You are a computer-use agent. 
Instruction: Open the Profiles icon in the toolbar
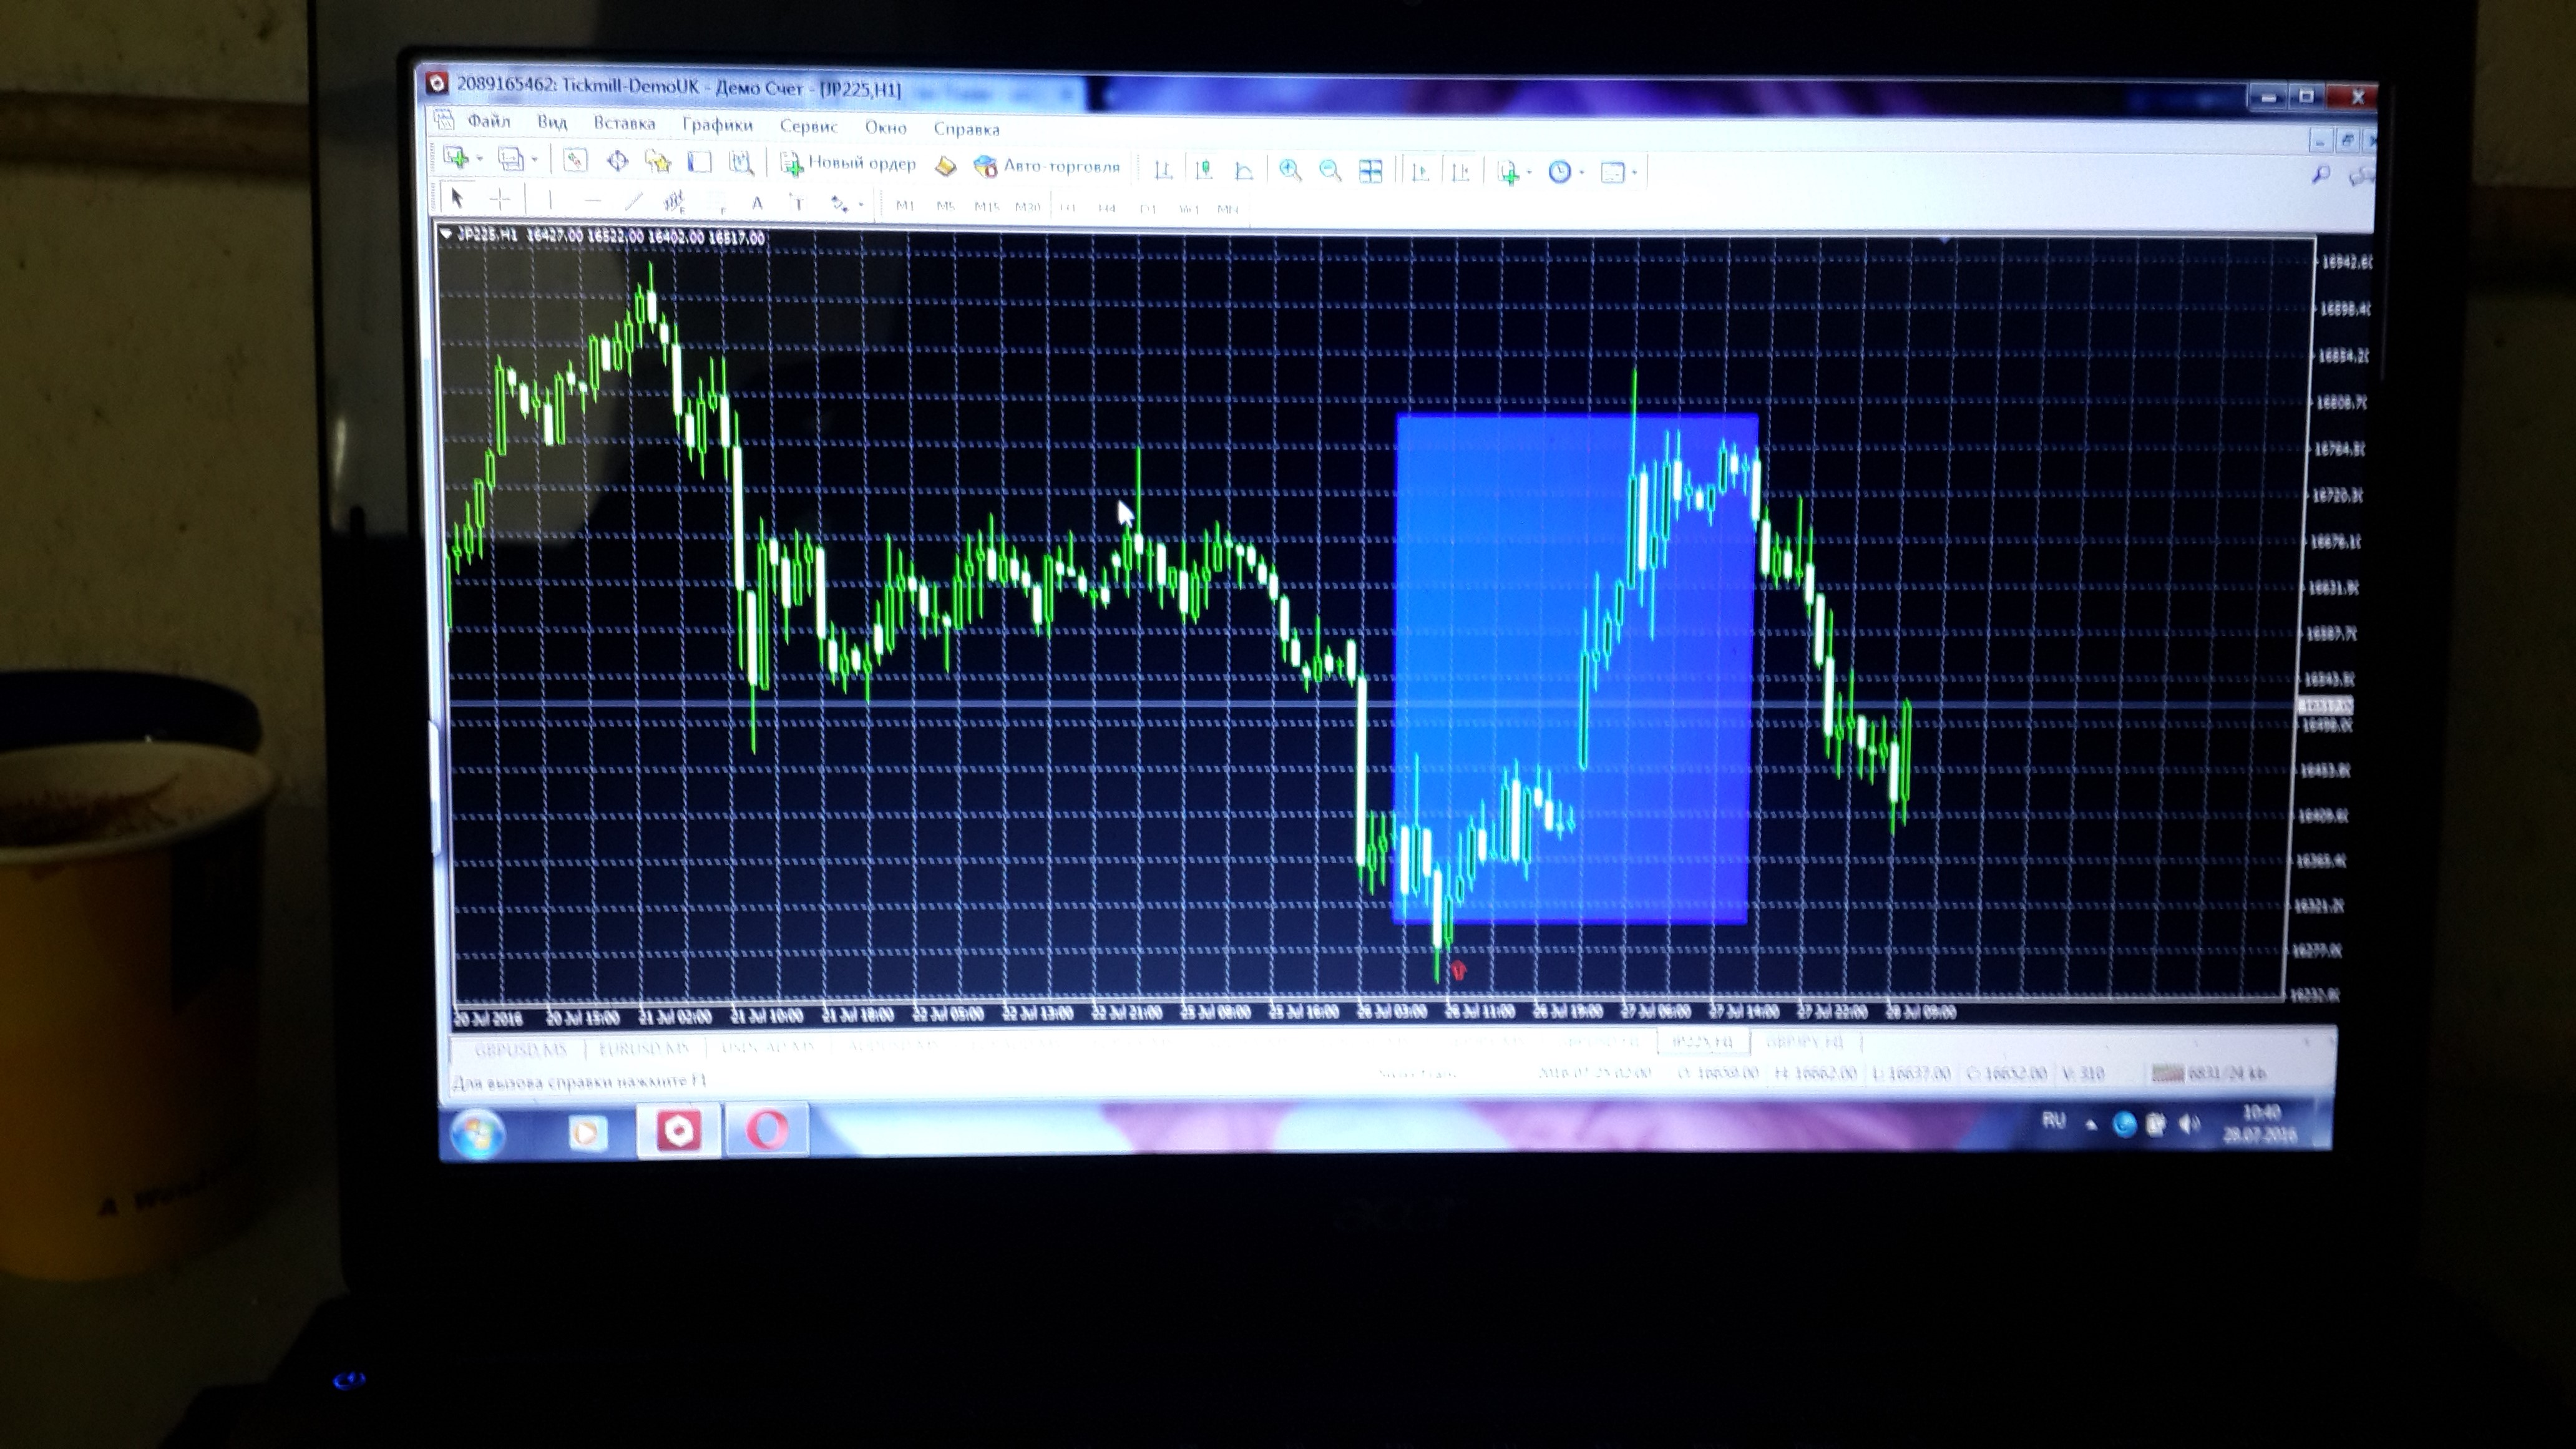pyautogui.click(x=511, y=159)
